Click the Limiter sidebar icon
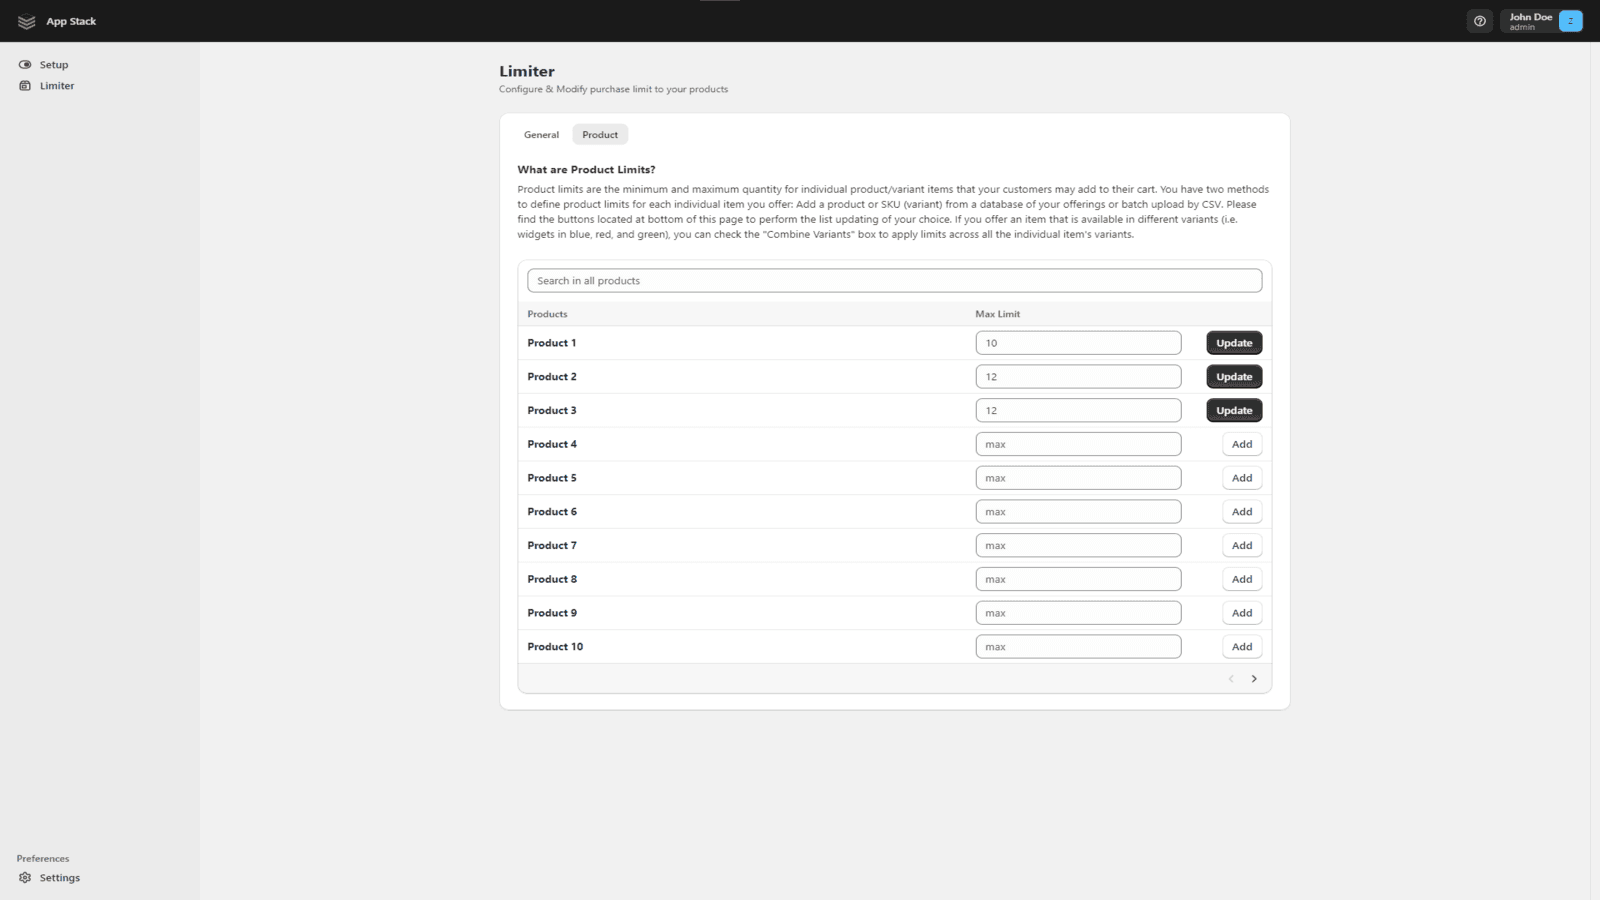1600x900 pixels. click(25, 86)
